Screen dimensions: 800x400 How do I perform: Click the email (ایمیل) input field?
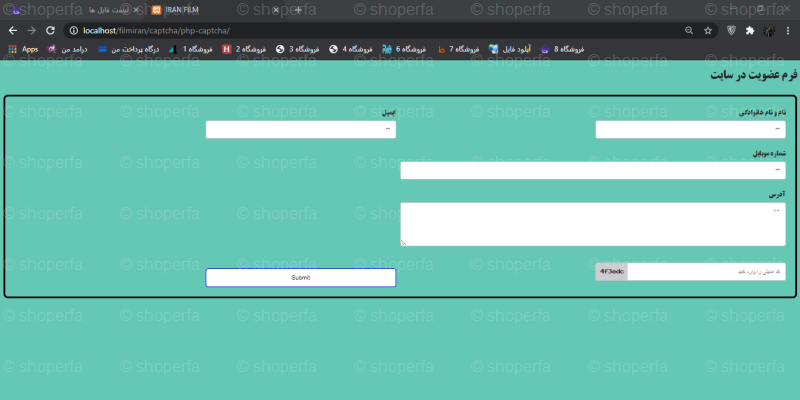click(x=300, y=129)
